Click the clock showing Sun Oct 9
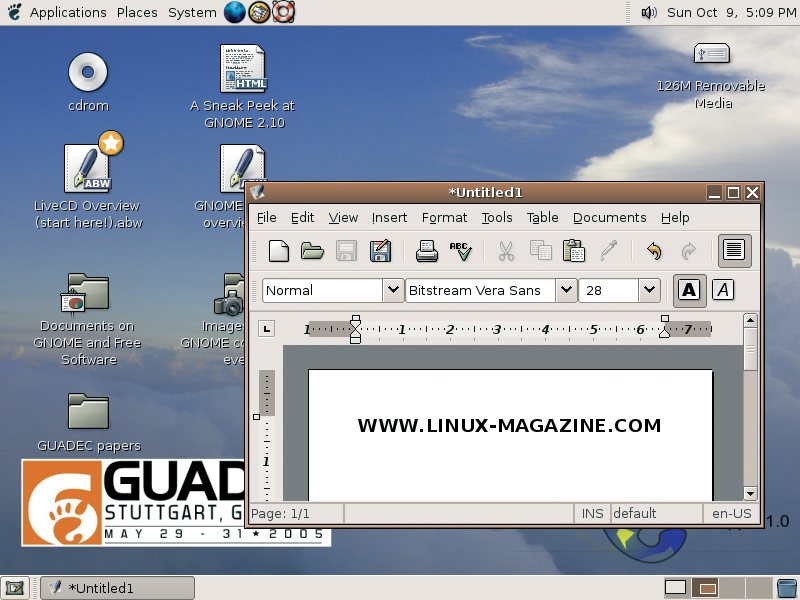 click(731, 12)
